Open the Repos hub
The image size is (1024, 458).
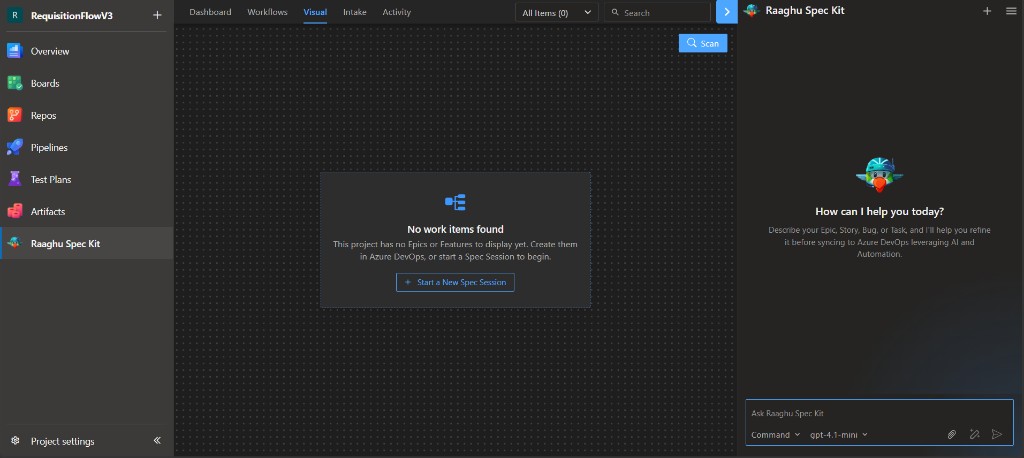tap(86, 115)
